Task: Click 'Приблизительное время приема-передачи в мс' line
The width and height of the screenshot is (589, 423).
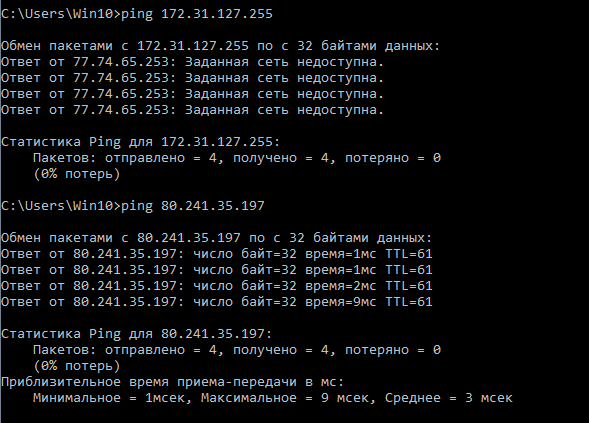Action: pyautogui.click(x=172, y=382)
